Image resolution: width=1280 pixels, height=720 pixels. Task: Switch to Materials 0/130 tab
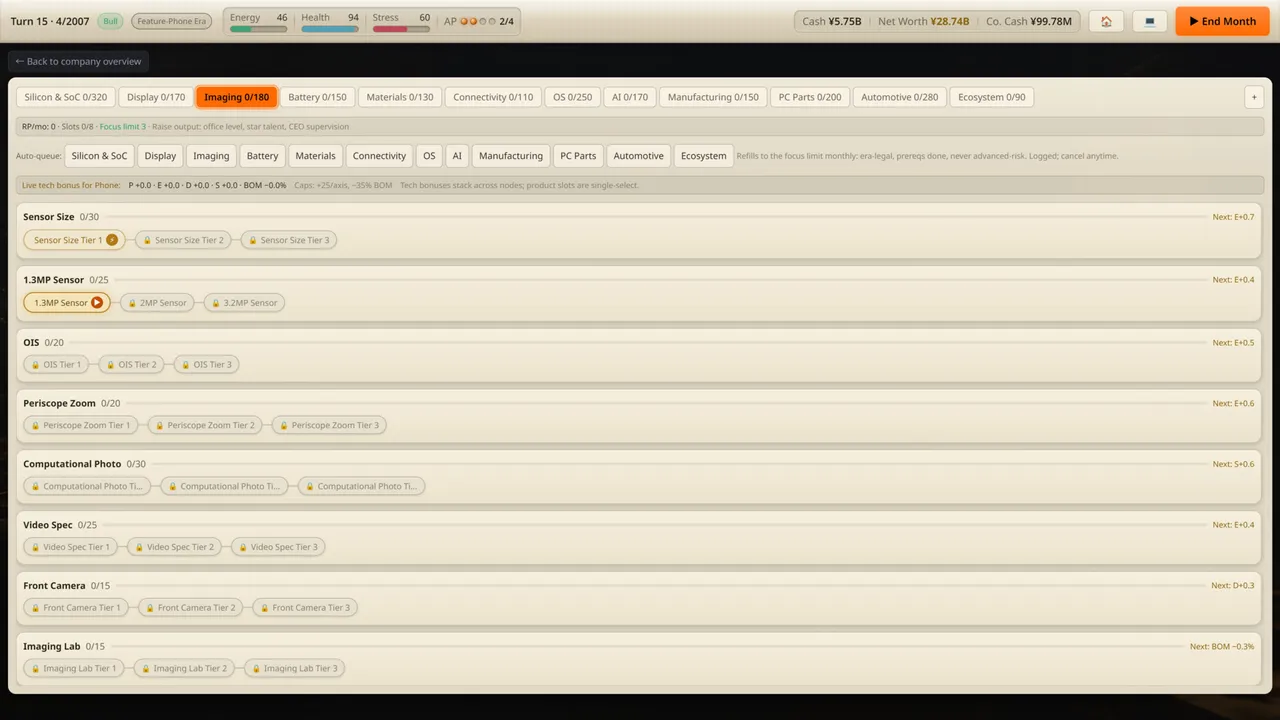click(400, 97)
